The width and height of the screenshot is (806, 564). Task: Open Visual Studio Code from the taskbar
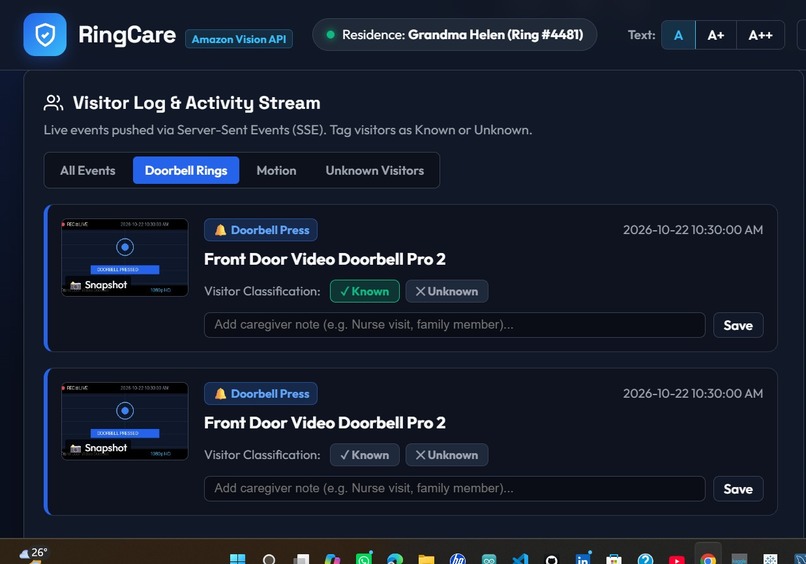click(520, 559)
